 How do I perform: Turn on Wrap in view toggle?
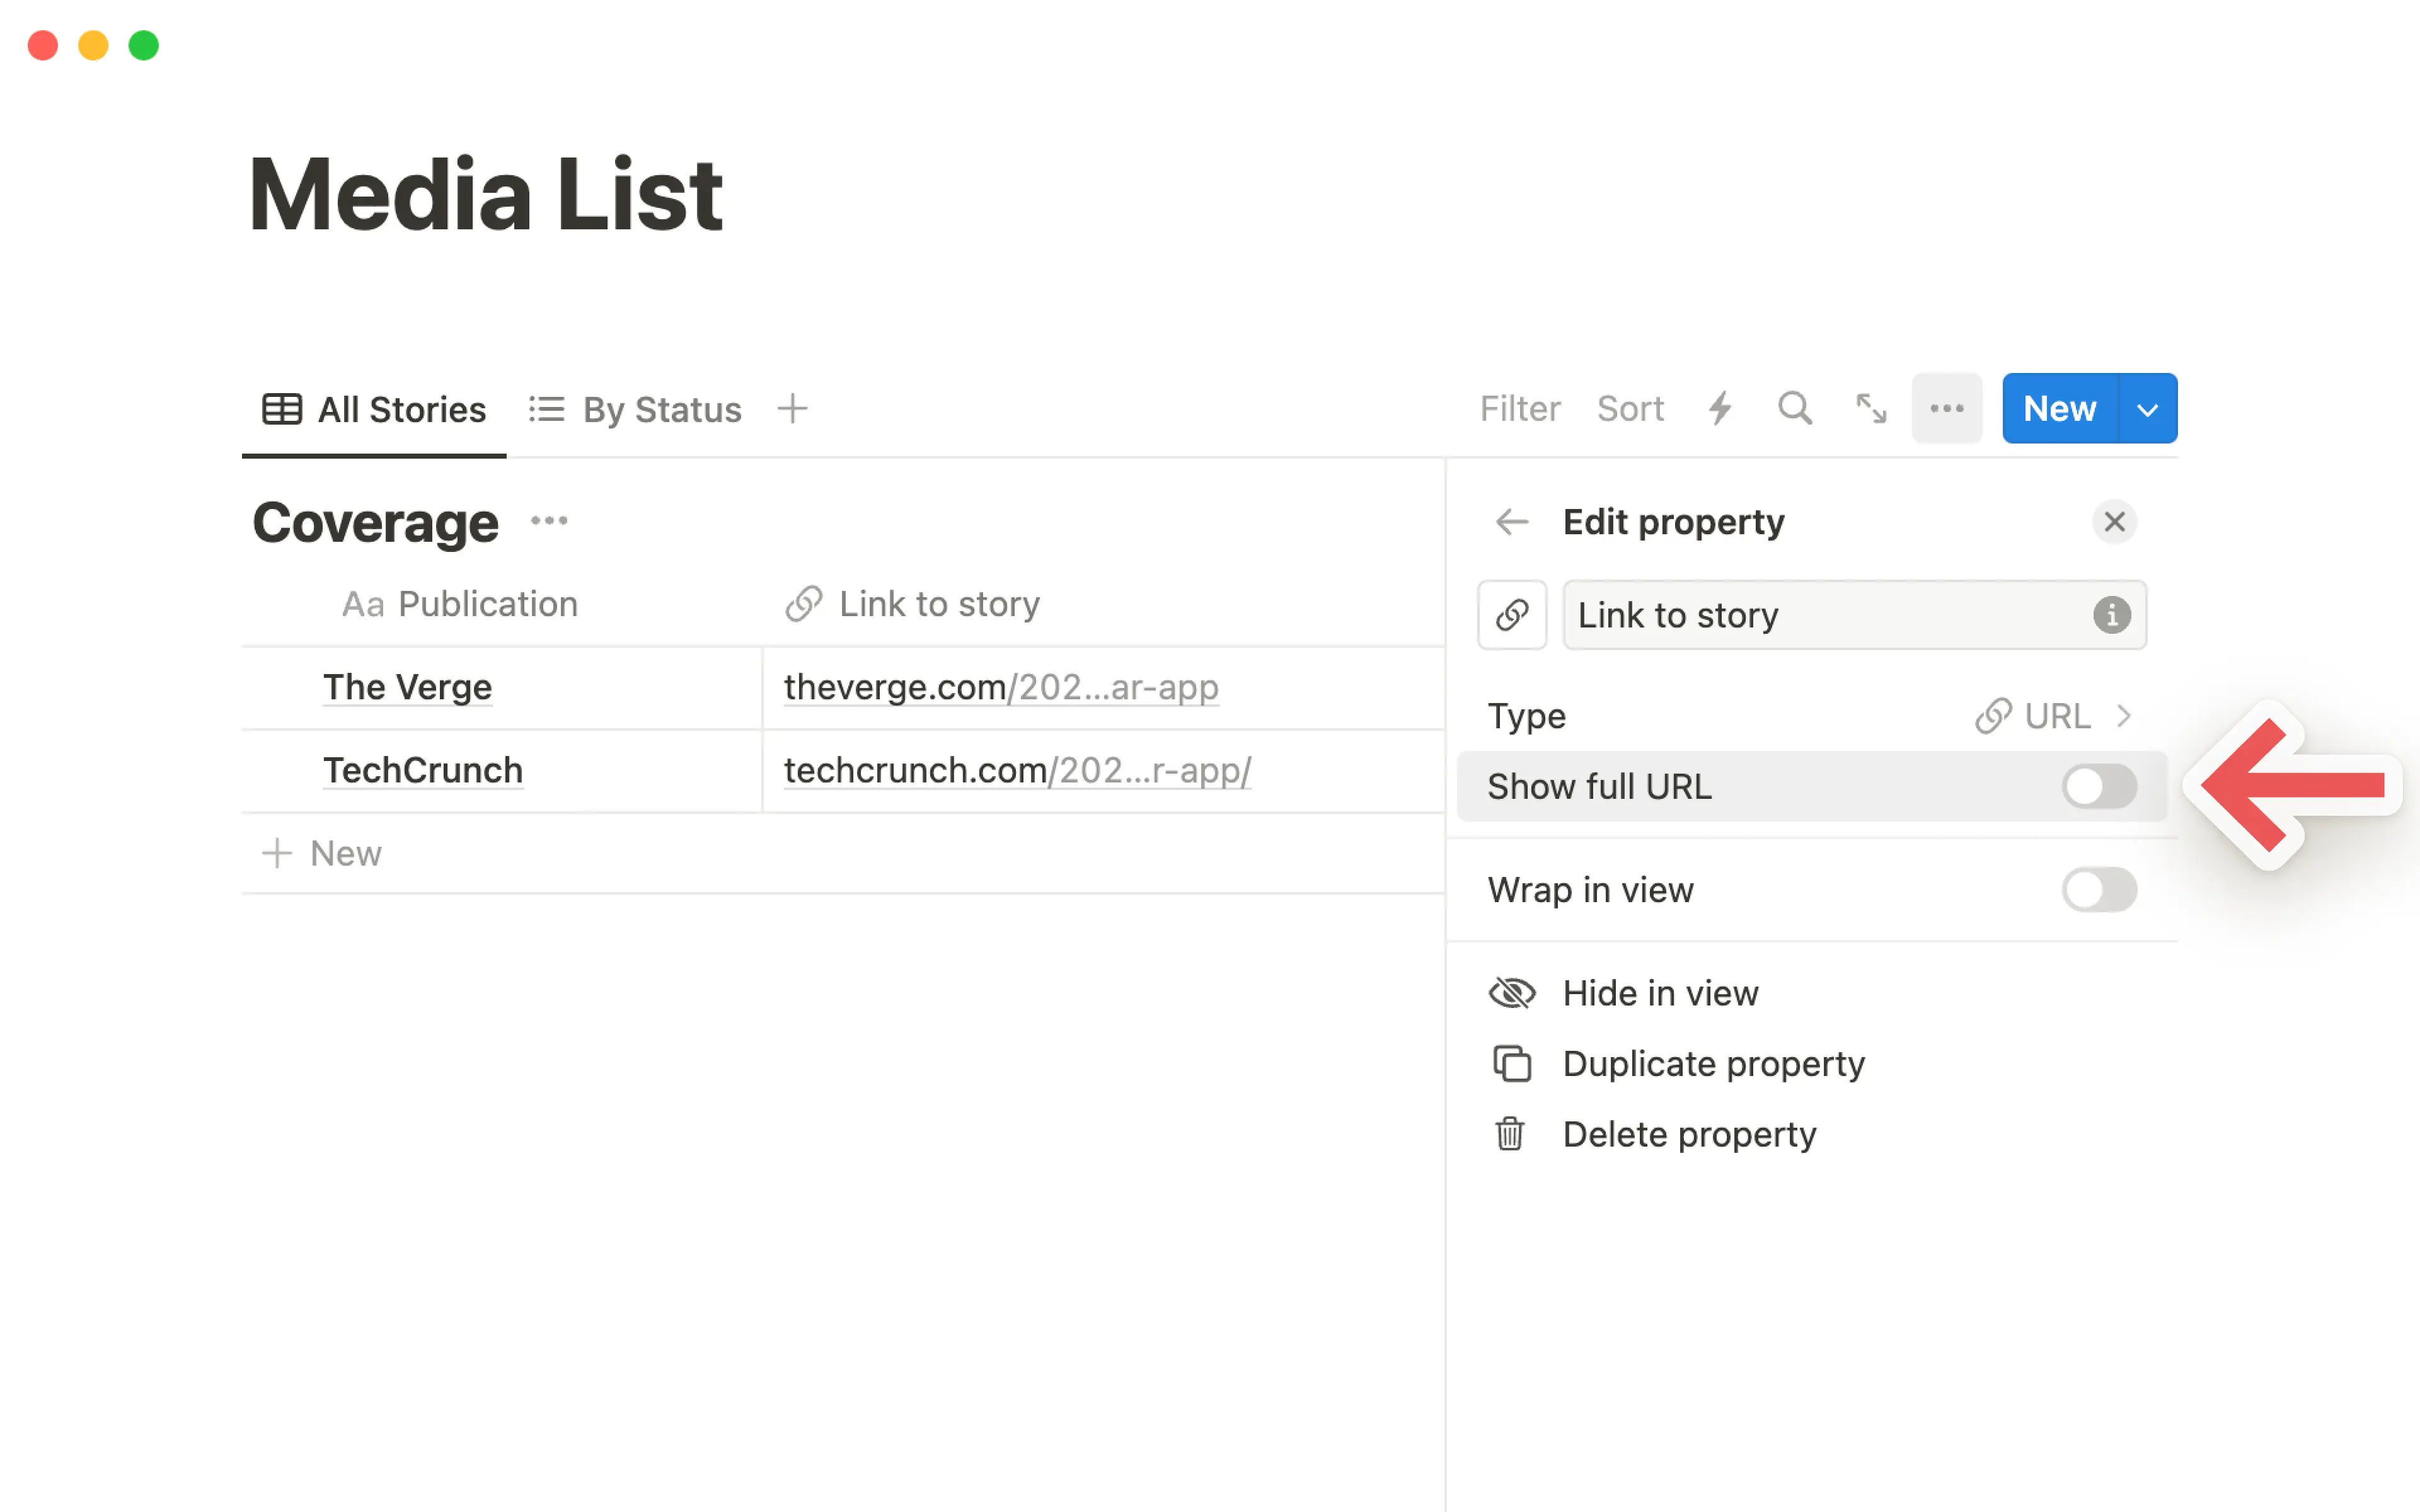[x=2098, y=890]
